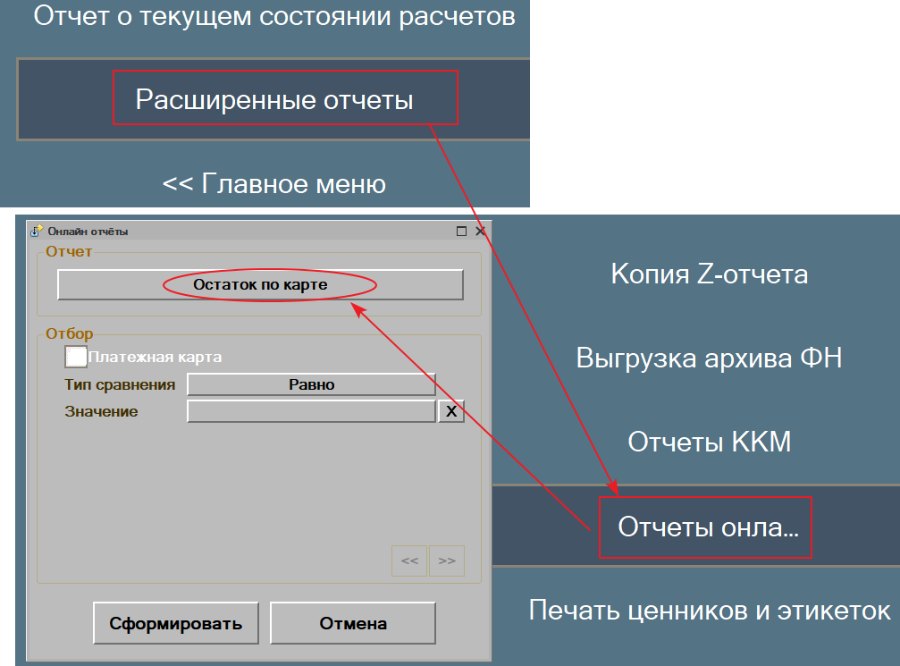
Task: Clear the Значение field with X button
Action: click(451, 411)
